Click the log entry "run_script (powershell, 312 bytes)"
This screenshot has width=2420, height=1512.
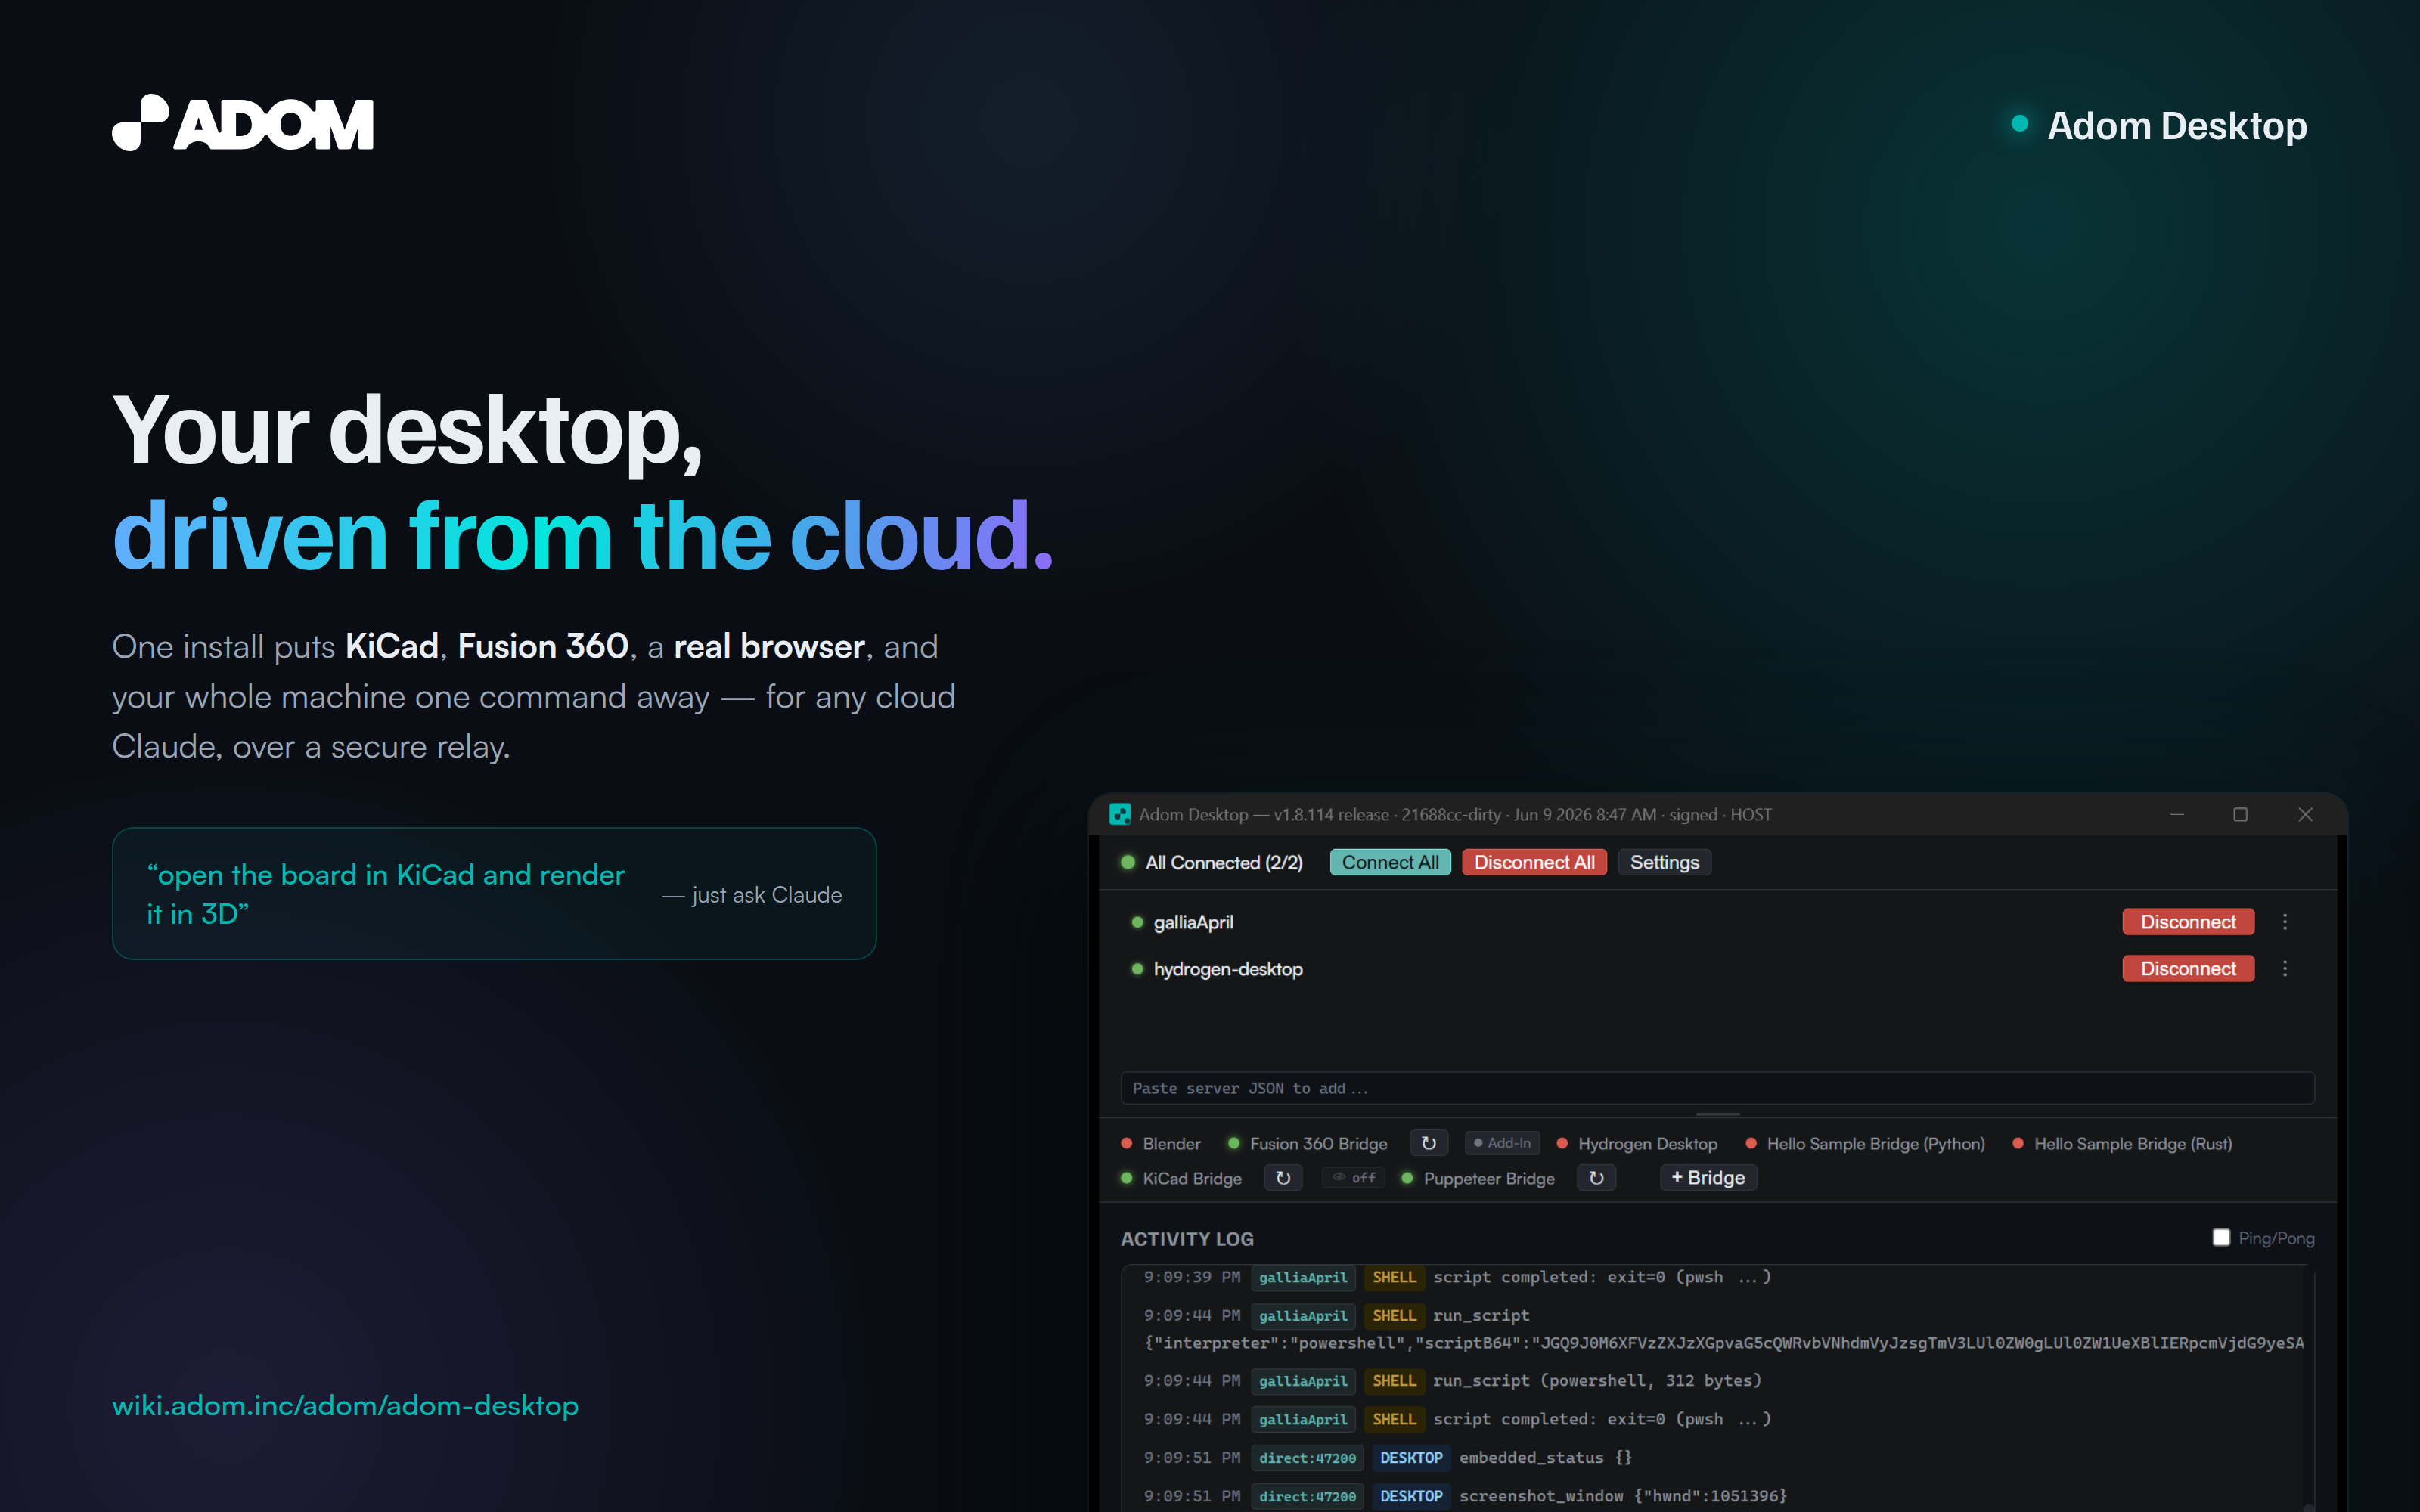(x=1596, y=1381)
